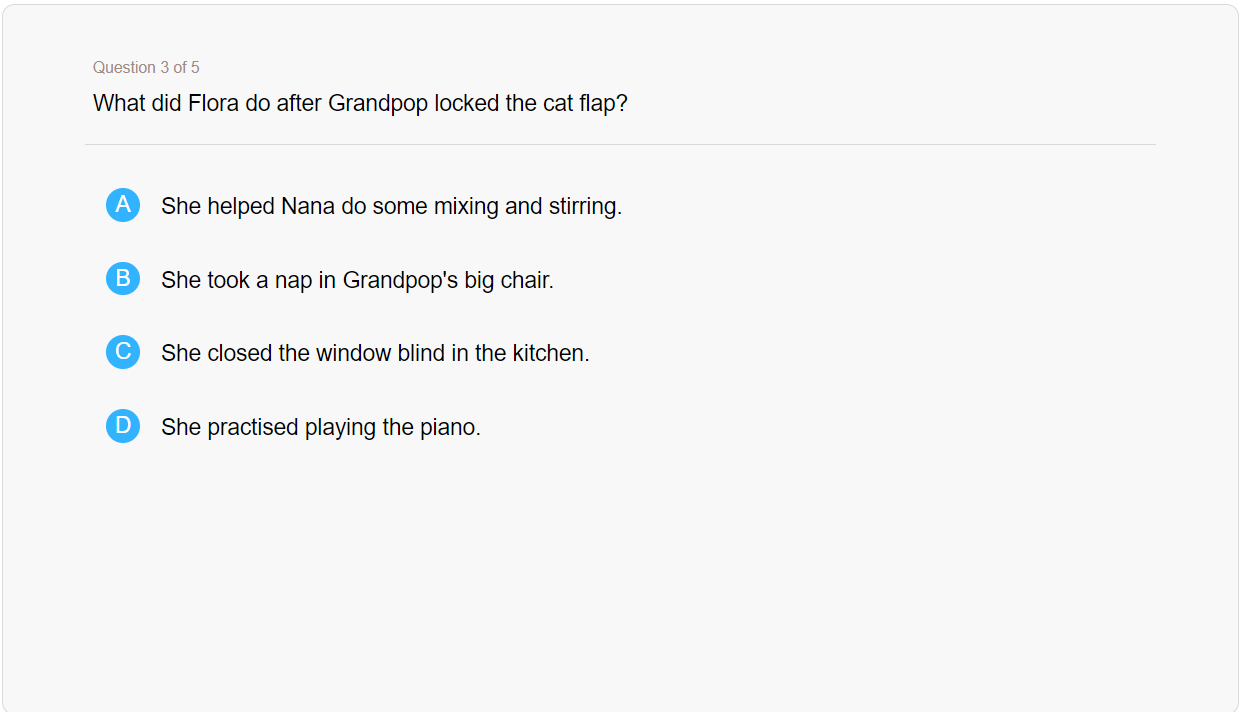Select "She helped Nana do some mixing" answer text
The width and height of the screenshot is (1242, 712).
tap(391, 206)
